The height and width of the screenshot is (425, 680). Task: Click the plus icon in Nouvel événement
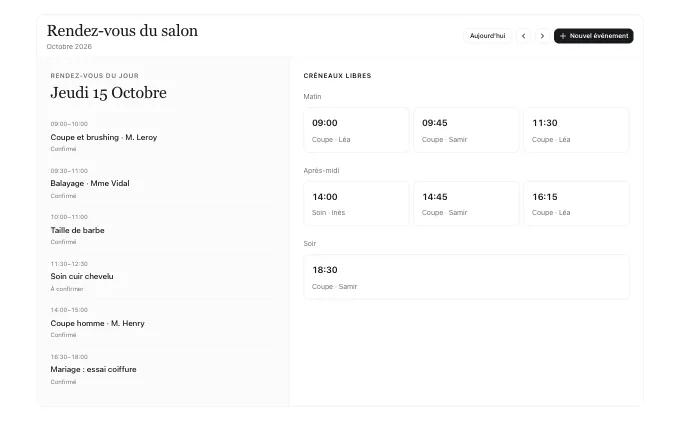[563, 36]
